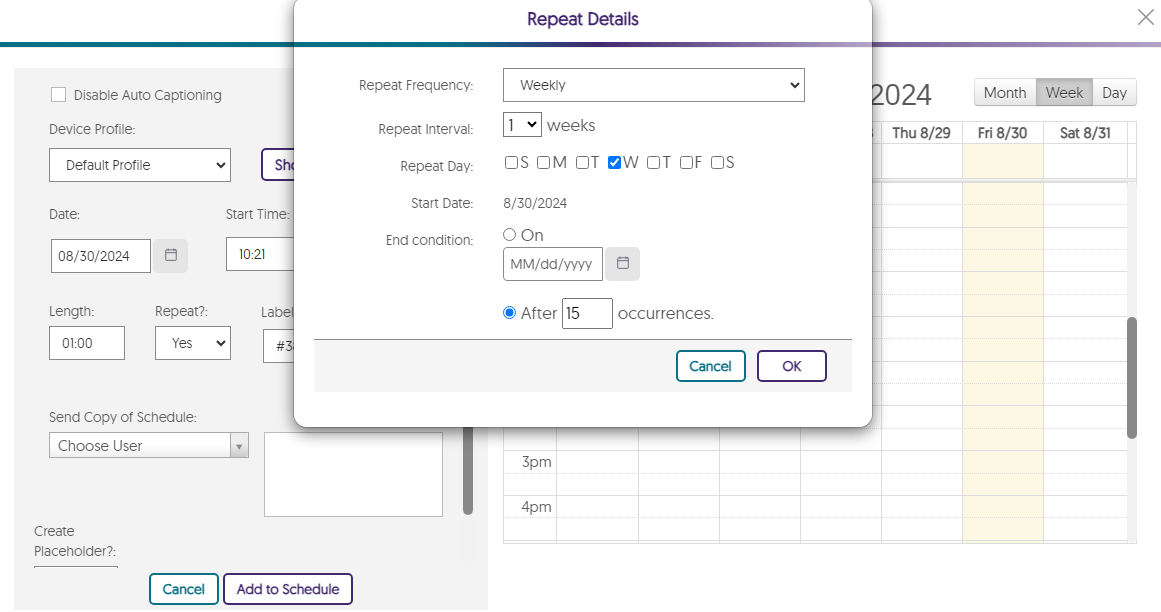
Task: Switch the calendar to Month view
Action: pos(1004,93)
